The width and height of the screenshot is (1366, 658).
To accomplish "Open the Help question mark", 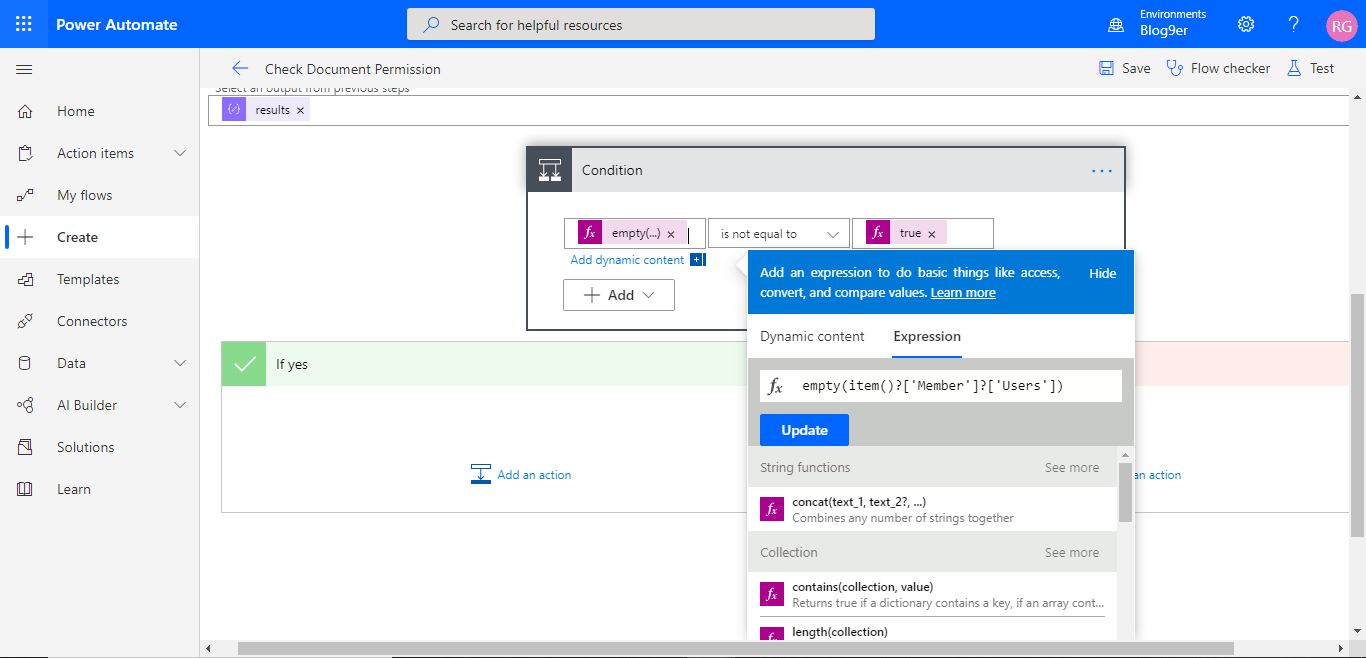I will pos(1294,24).
